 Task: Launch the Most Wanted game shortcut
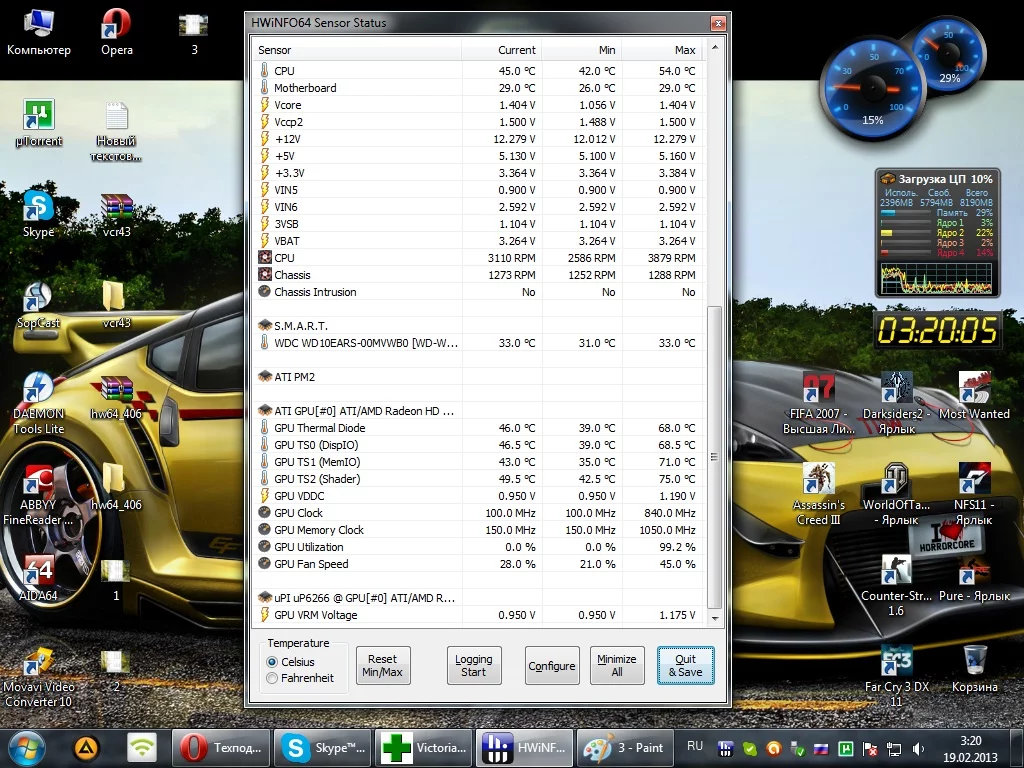tap(974, 396)
